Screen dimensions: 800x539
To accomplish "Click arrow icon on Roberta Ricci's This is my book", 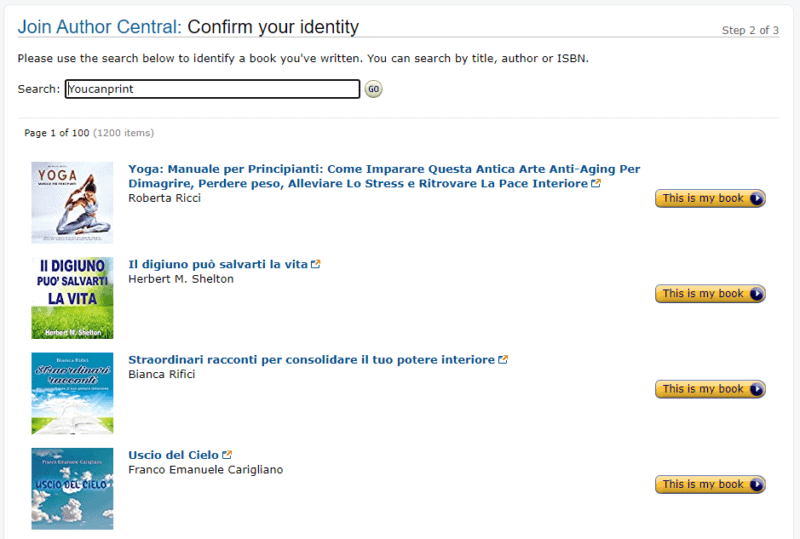I will click(757, 198).
